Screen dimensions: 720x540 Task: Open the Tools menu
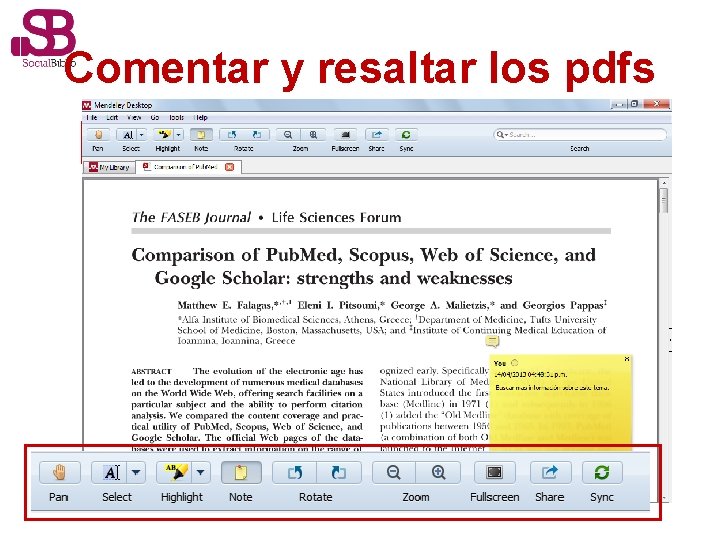point(176,118)
